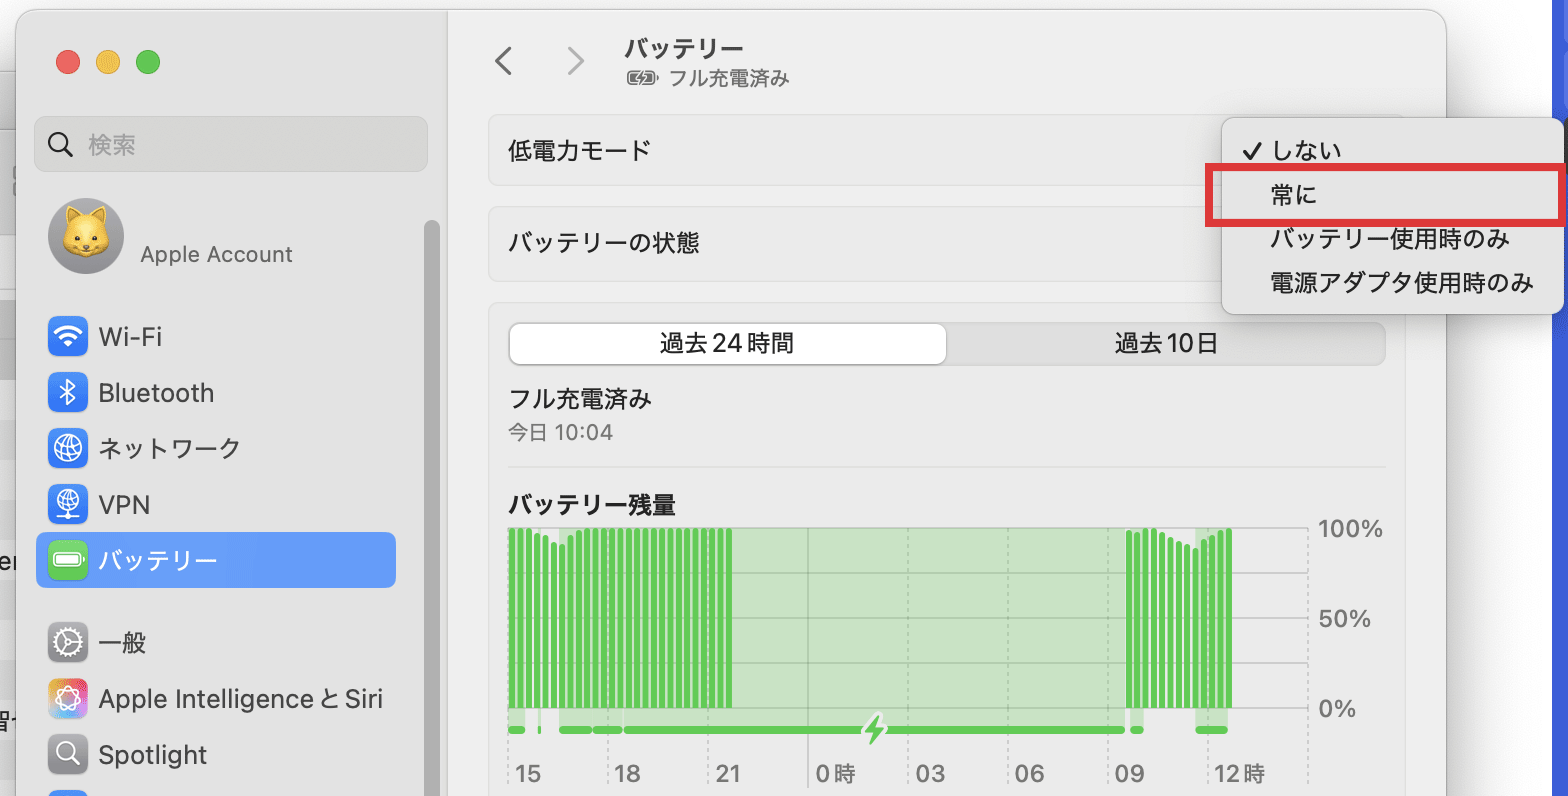Click the Bluetooth icon in sidebar
This screenshot has height=796, width=1568.
pyautogui.click(x=68, y=392)
